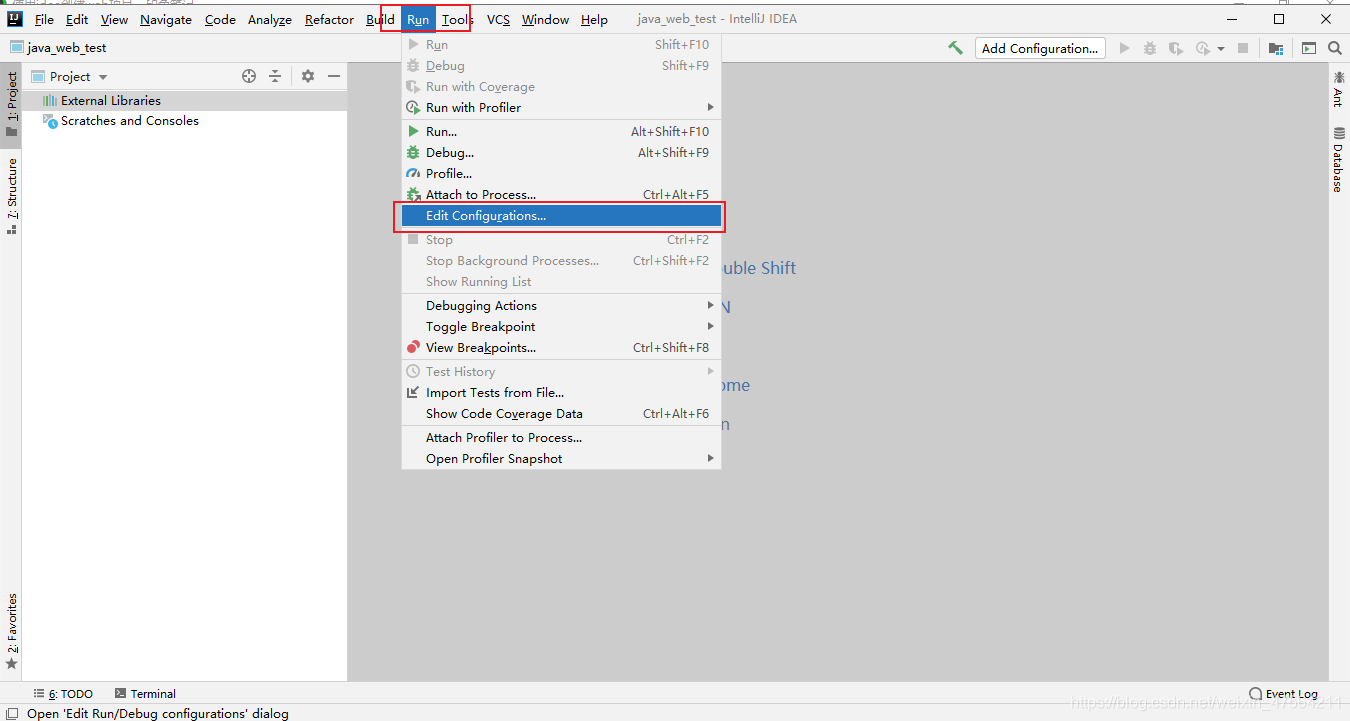
Task: Open the Edit menu
Action: coord(77,19)
